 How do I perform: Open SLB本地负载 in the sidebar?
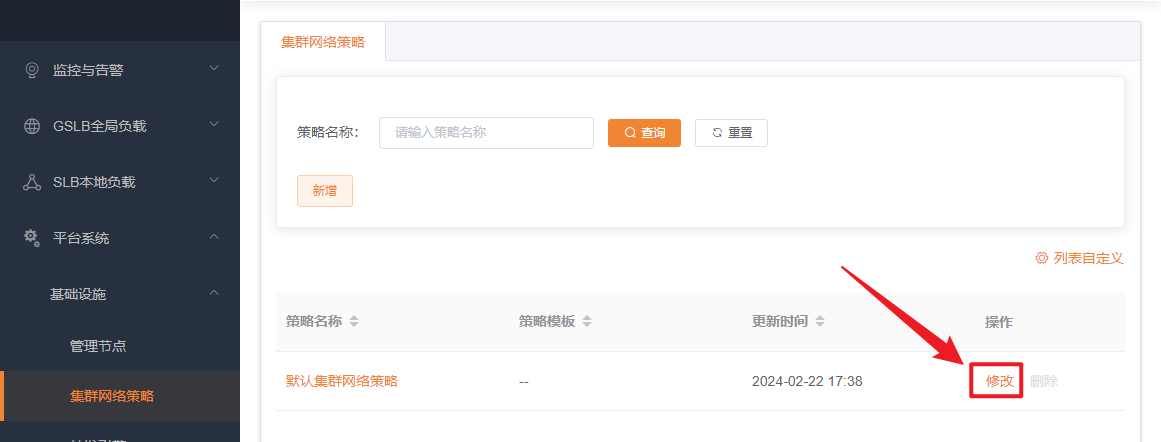point(120,182)
